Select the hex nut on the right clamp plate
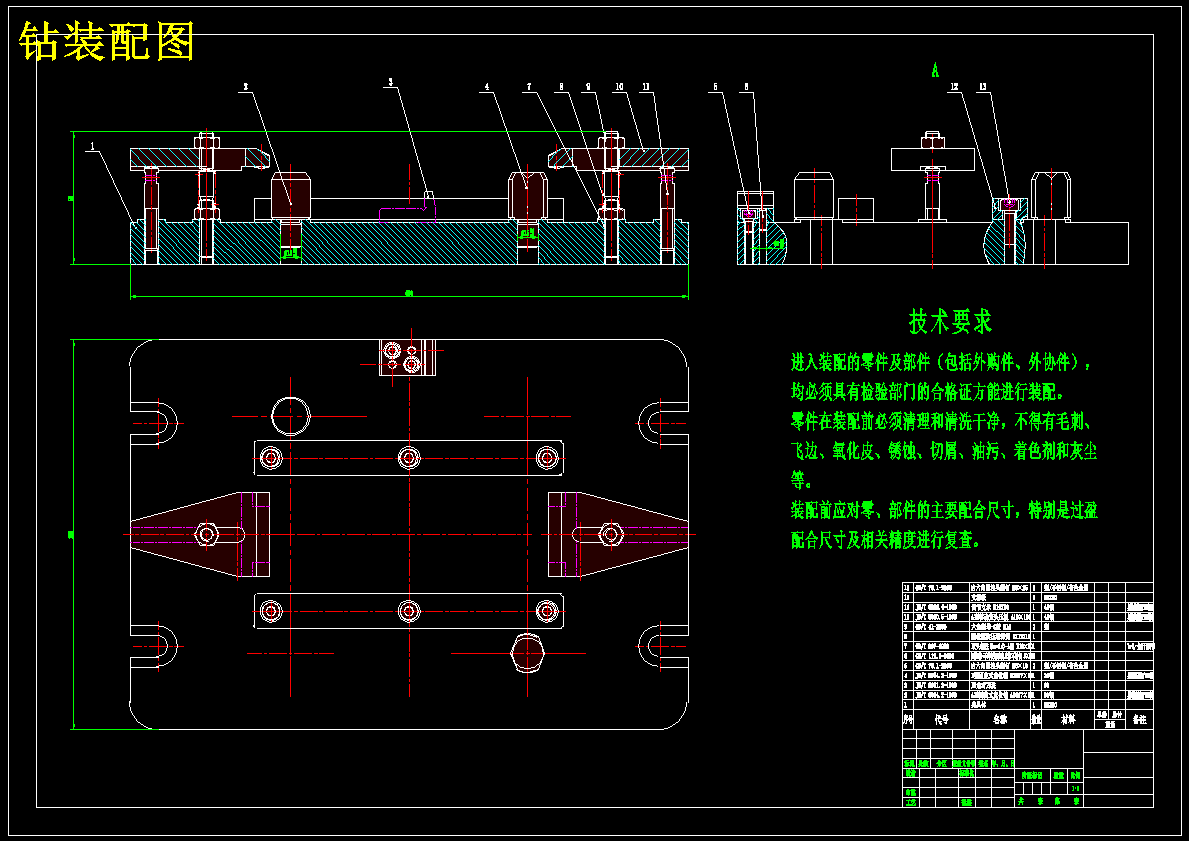Viewport: 1189px width, 841px height. (611, 535)
